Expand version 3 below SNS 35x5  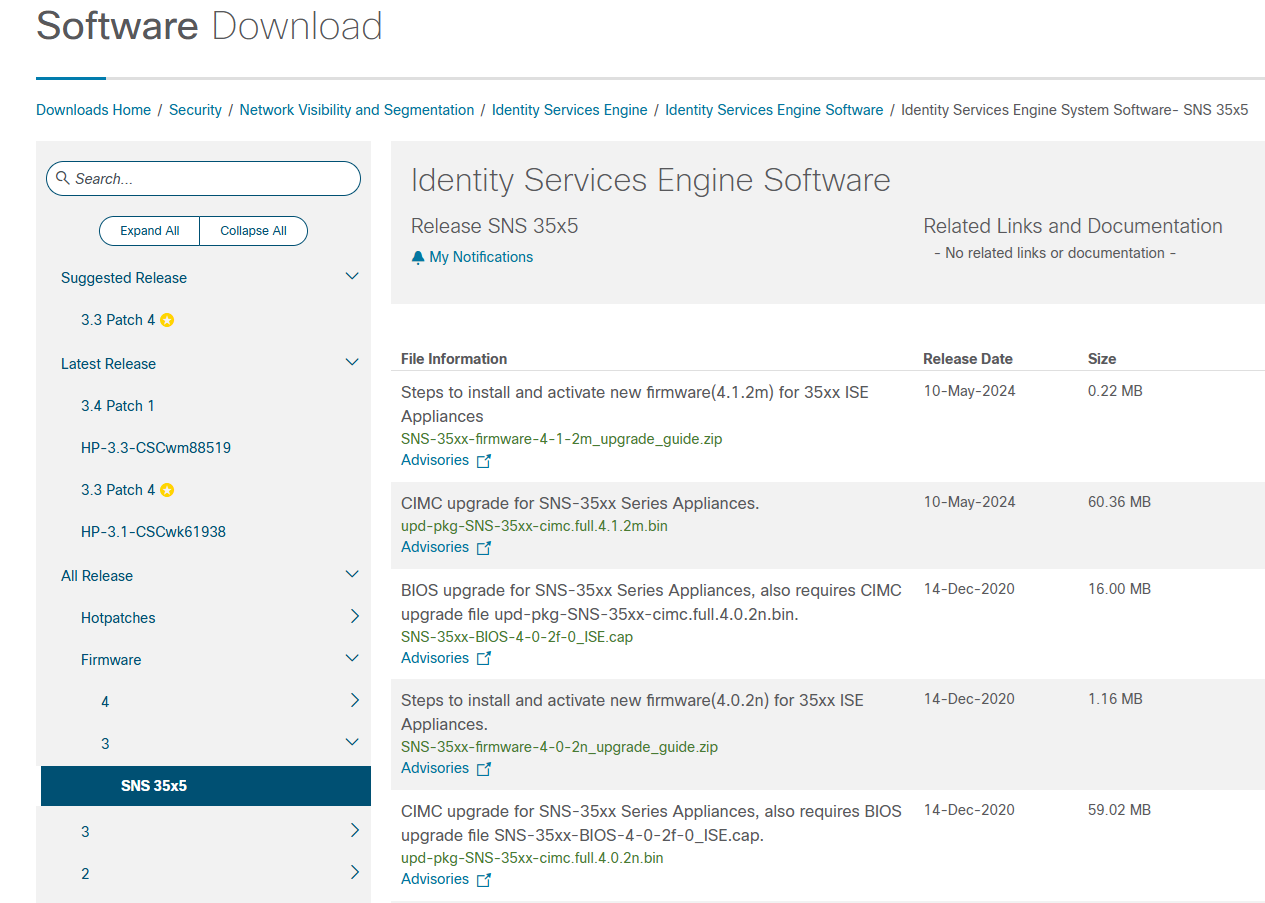click(x=354, y=830)
